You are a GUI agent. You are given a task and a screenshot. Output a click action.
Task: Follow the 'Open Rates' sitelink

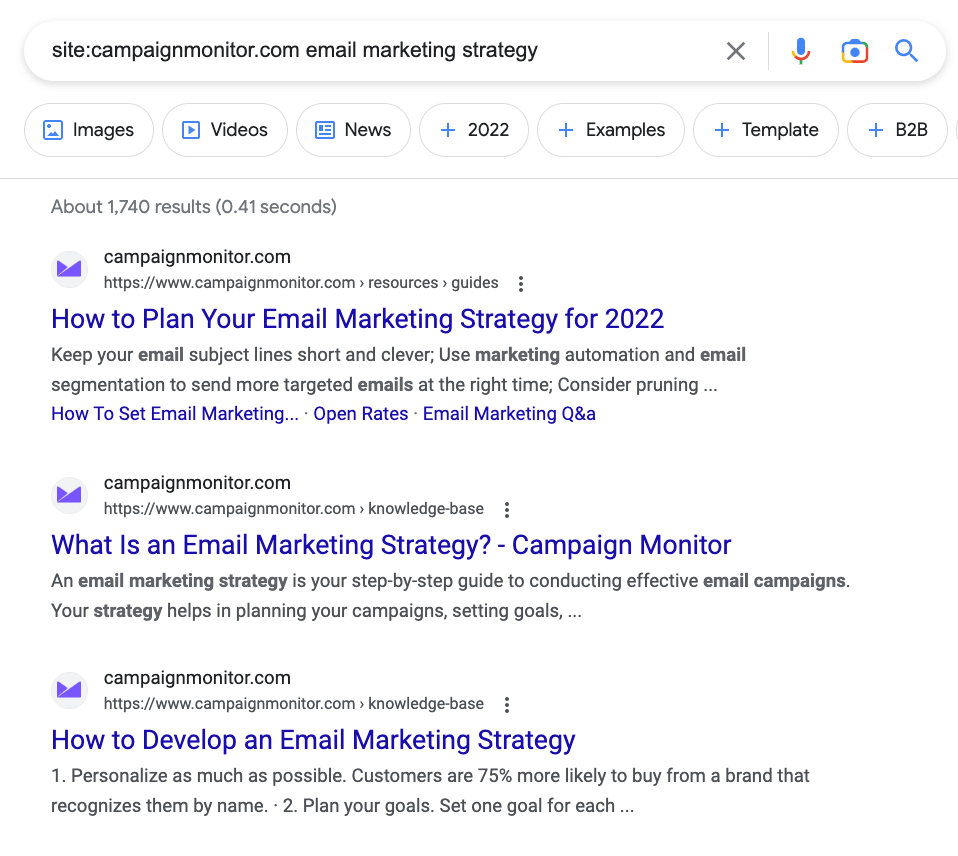(x=360, y=414)
